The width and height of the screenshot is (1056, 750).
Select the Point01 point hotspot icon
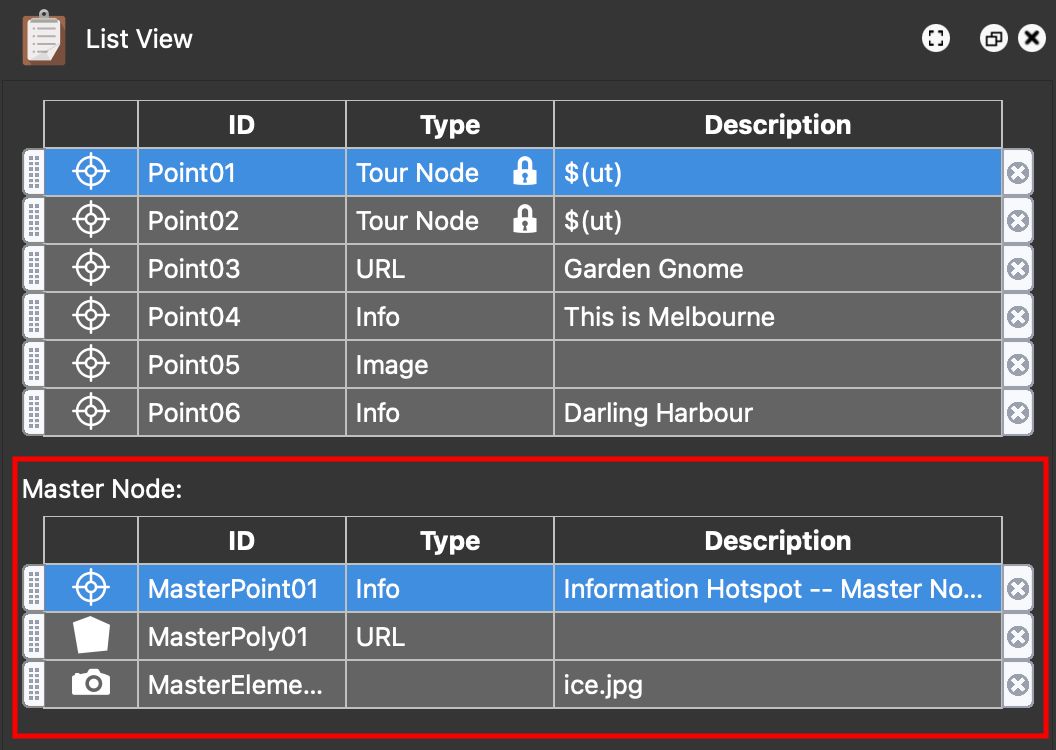tap(89, 171)
